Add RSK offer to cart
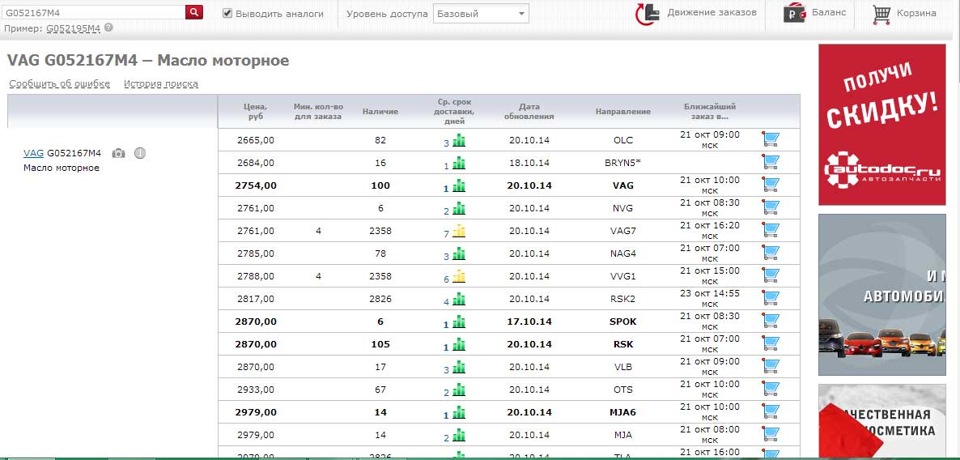Image resolution: width=960 pixels, height=460 pixels. pos(770,344)
